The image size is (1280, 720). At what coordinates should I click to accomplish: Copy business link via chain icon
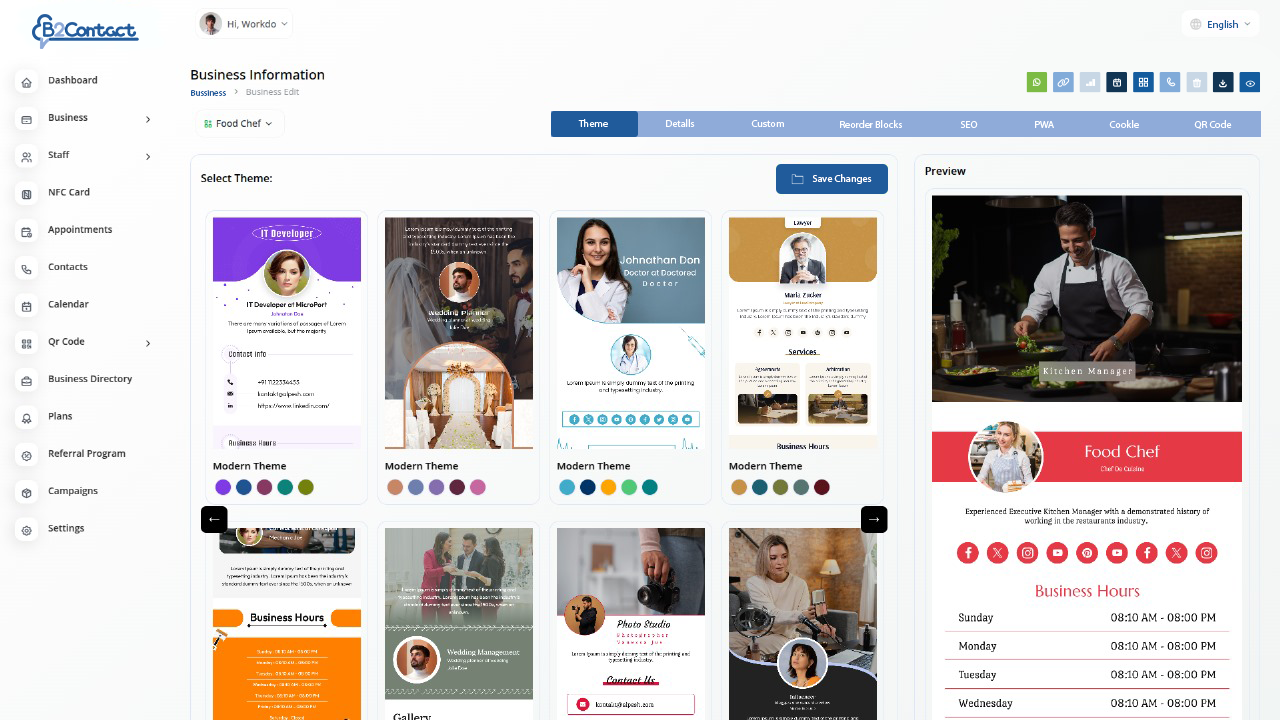coord(1063,82)
